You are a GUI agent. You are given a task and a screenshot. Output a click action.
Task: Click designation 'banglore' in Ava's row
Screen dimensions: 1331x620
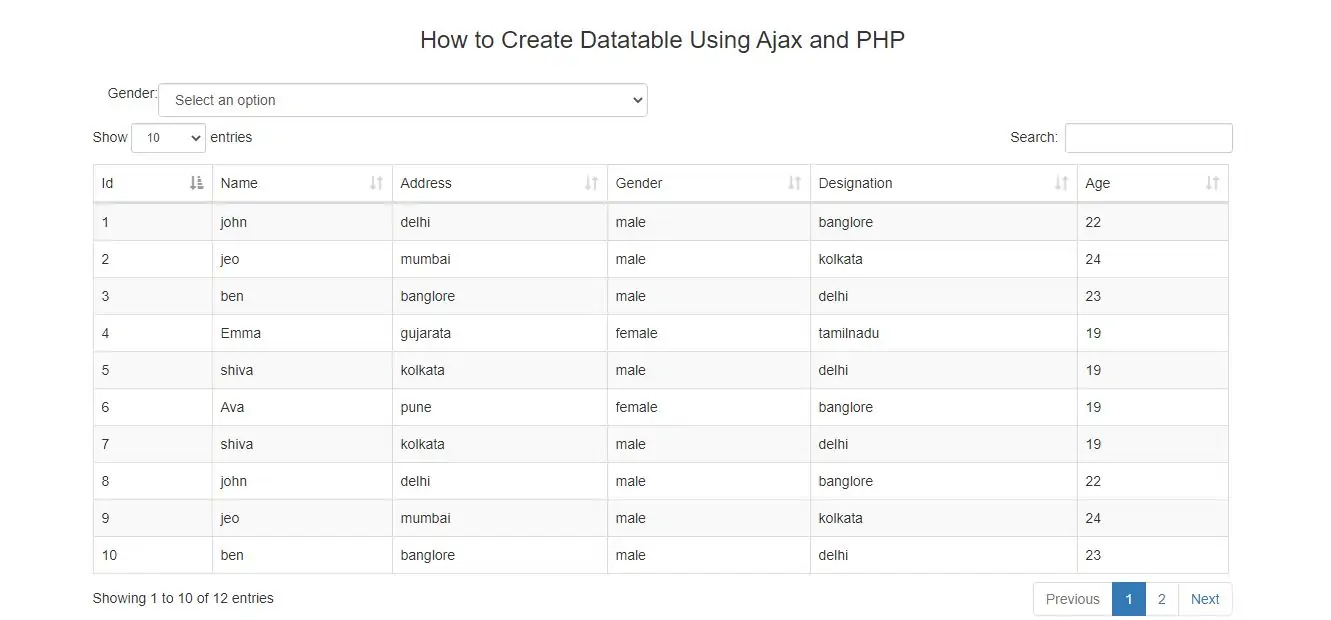click(x=846, y=407)
